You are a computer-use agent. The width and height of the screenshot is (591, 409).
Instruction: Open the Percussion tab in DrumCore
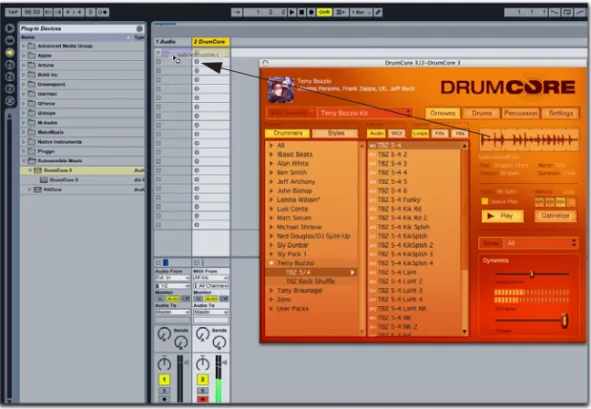pos(521,113)
